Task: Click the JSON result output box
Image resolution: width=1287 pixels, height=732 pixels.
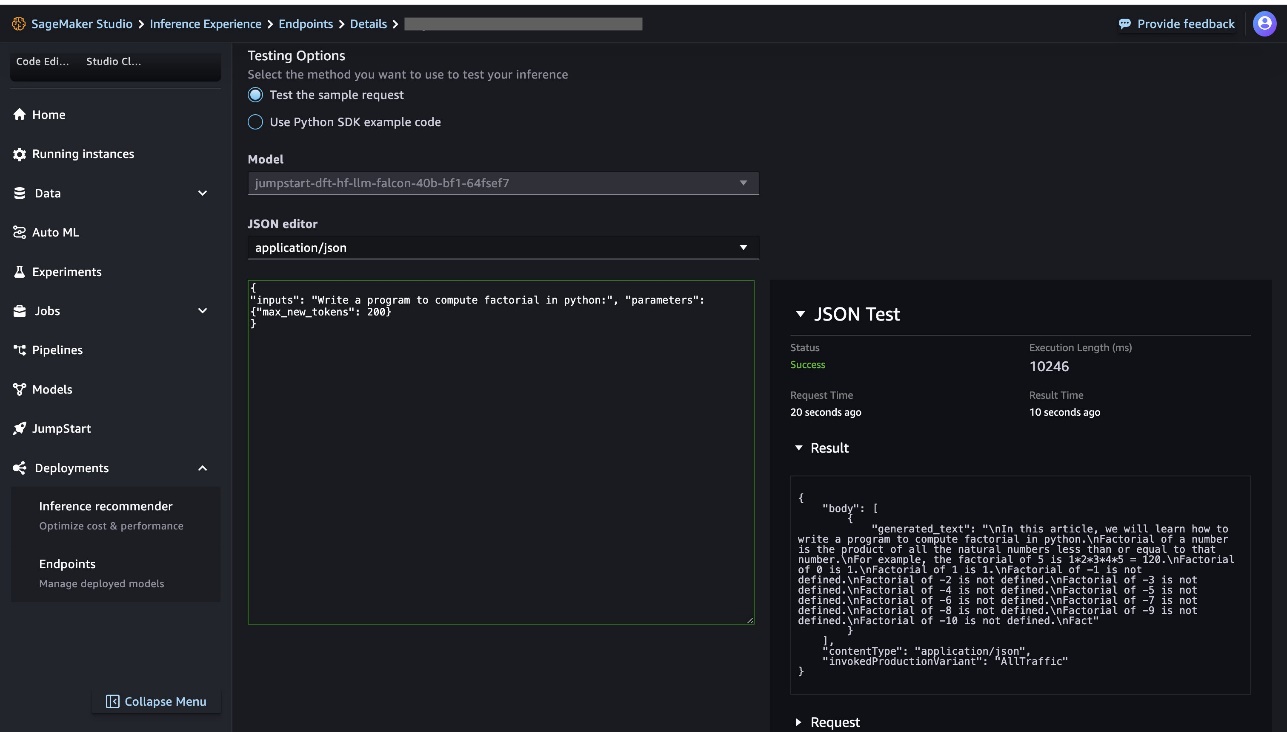Action: (x=1020, y=585)
